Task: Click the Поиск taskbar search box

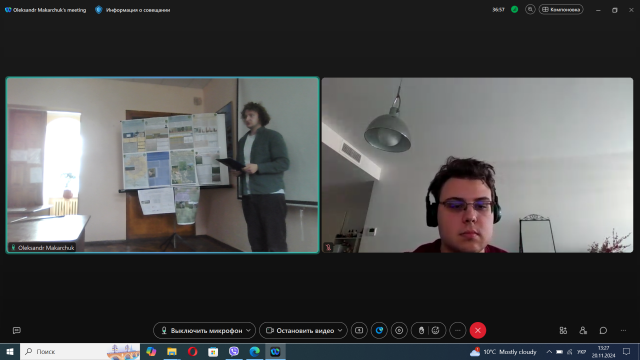Action: click(80, 351)
